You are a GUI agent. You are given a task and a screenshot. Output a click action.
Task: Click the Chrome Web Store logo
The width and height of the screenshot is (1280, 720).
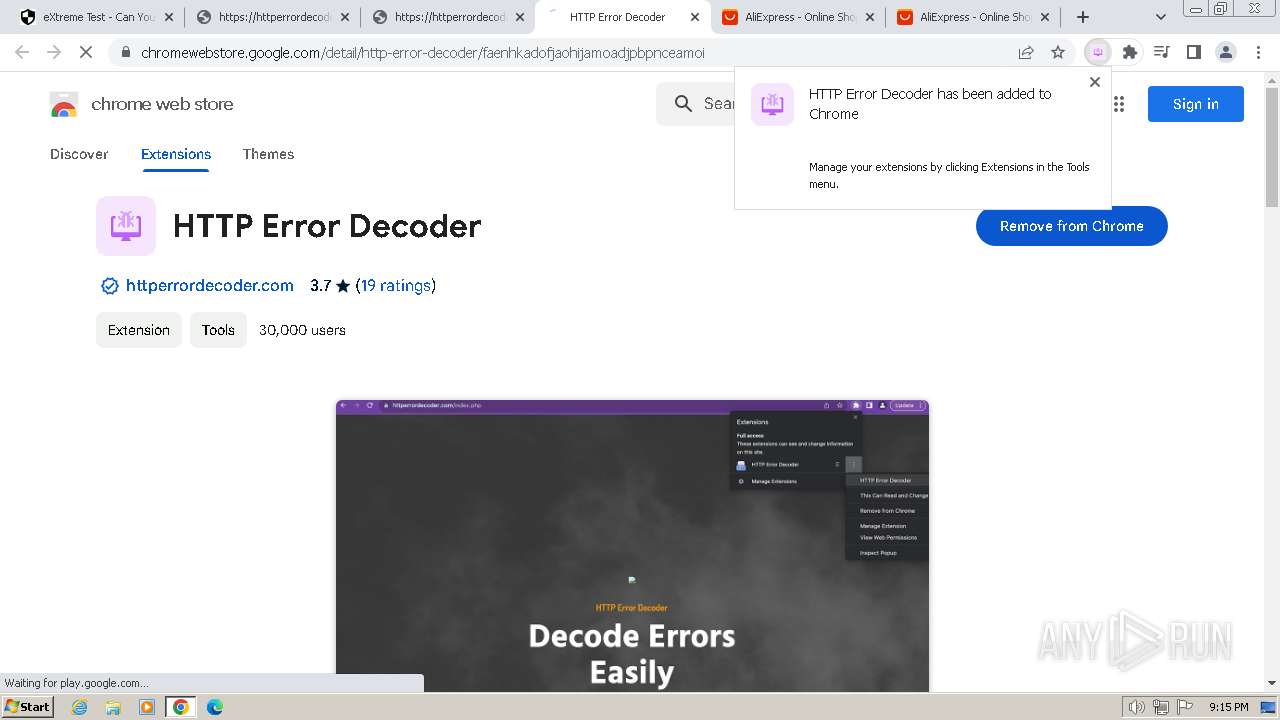pos(64,104)
